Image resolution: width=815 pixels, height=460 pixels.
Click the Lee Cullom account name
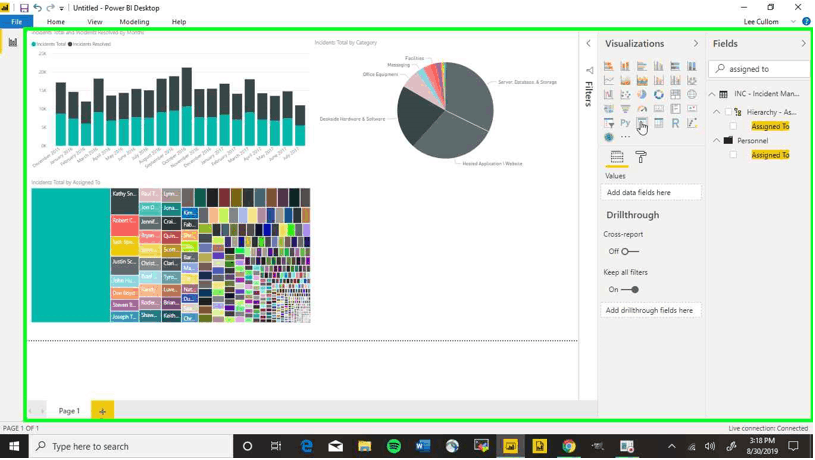760,22
